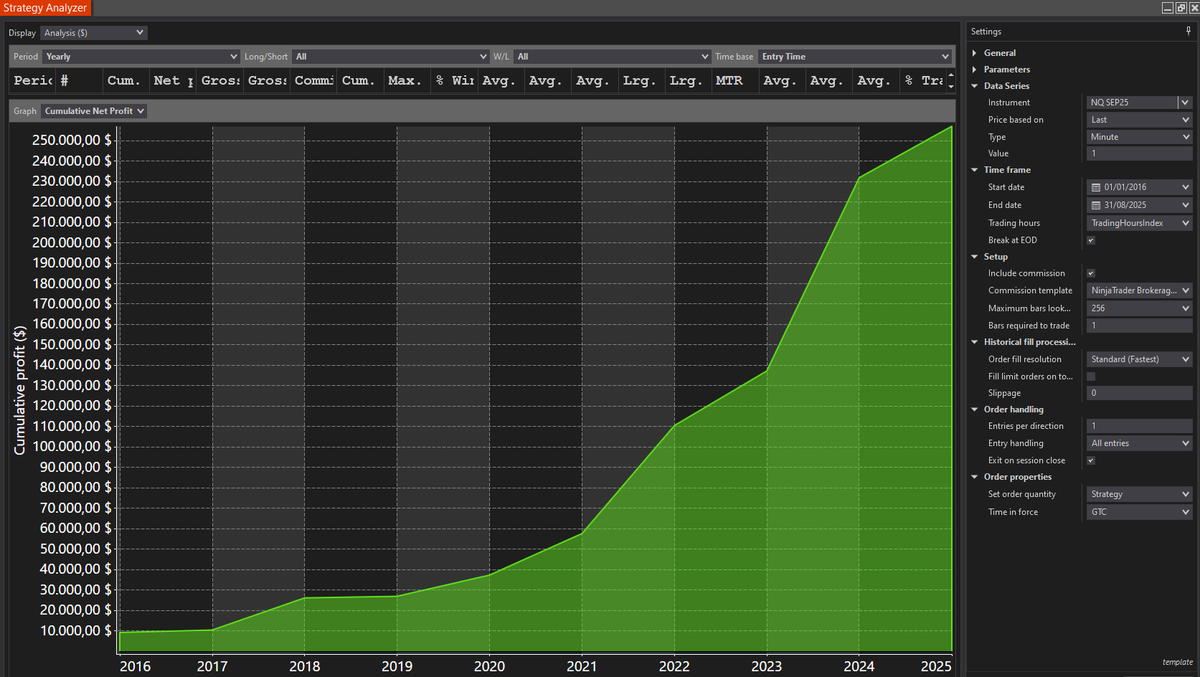Click the template link at the bottom right
The width and height of the screenshot is (1200, 677).
(1177, 662)
